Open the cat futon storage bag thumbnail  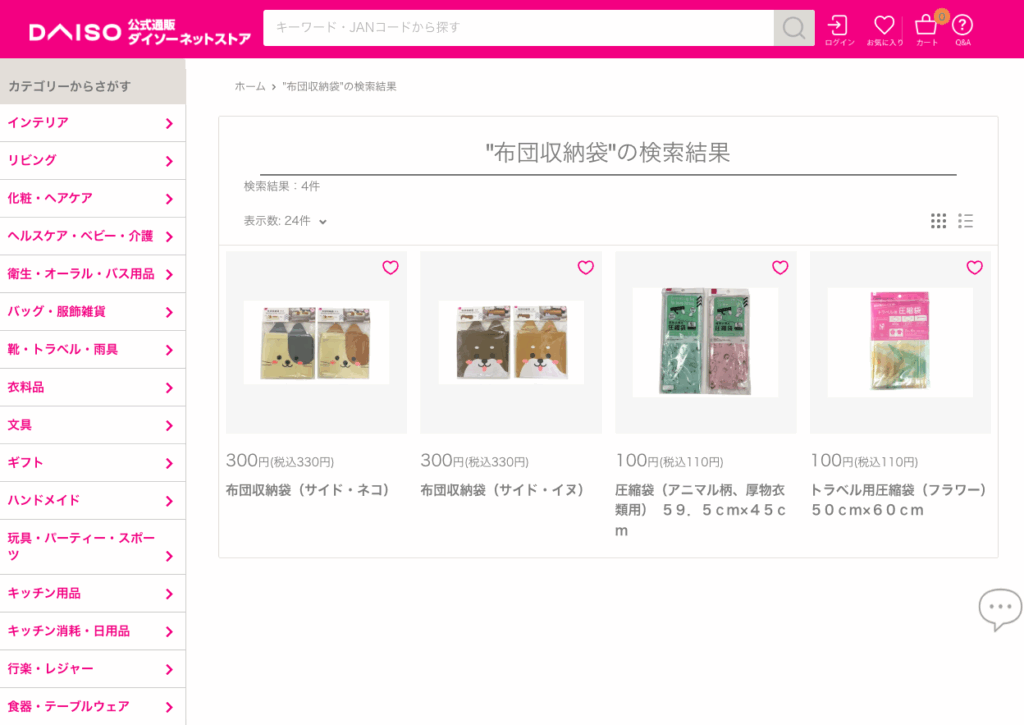(x=316, y=342)
